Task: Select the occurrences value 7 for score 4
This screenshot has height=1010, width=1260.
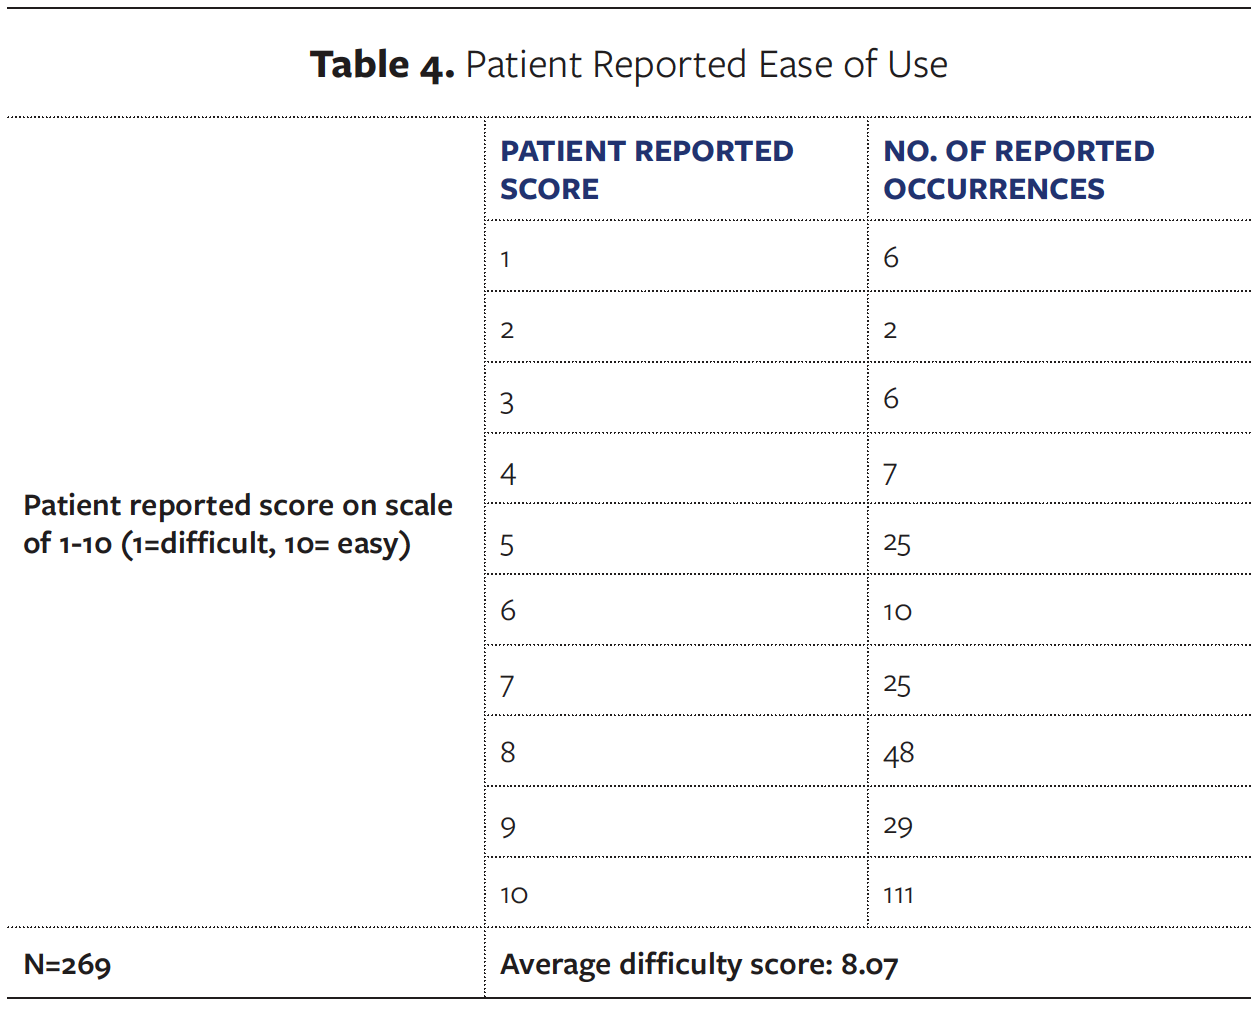Action: (890, 473)
